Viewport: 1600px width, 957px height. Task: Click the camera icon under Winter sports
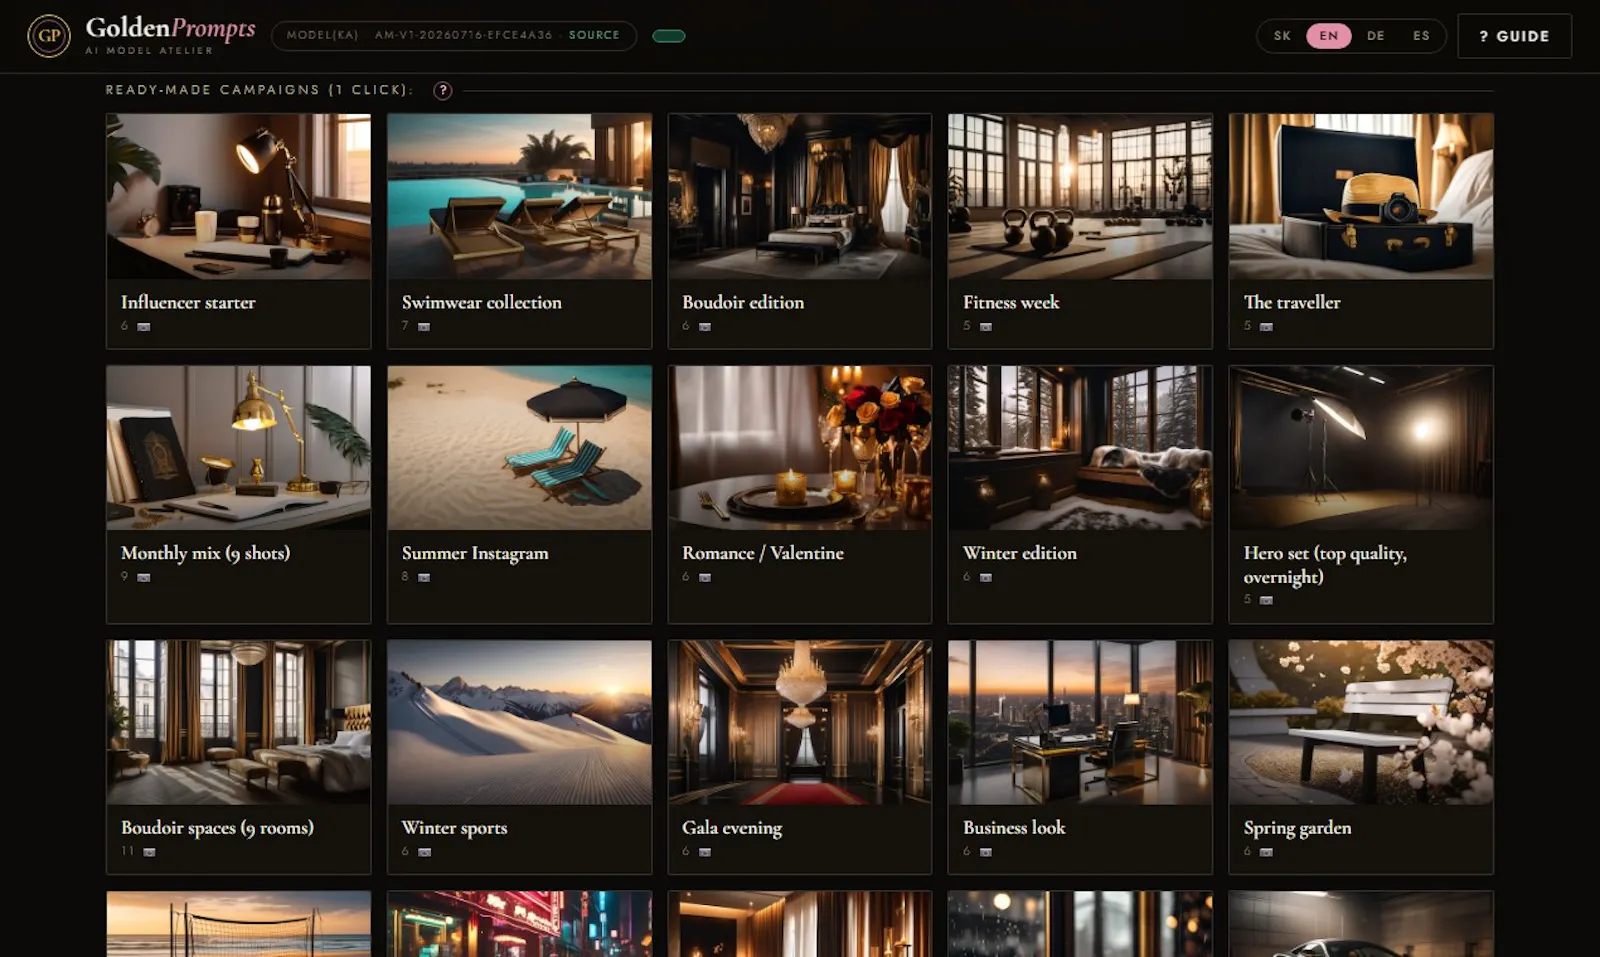[x=424, y=853]
